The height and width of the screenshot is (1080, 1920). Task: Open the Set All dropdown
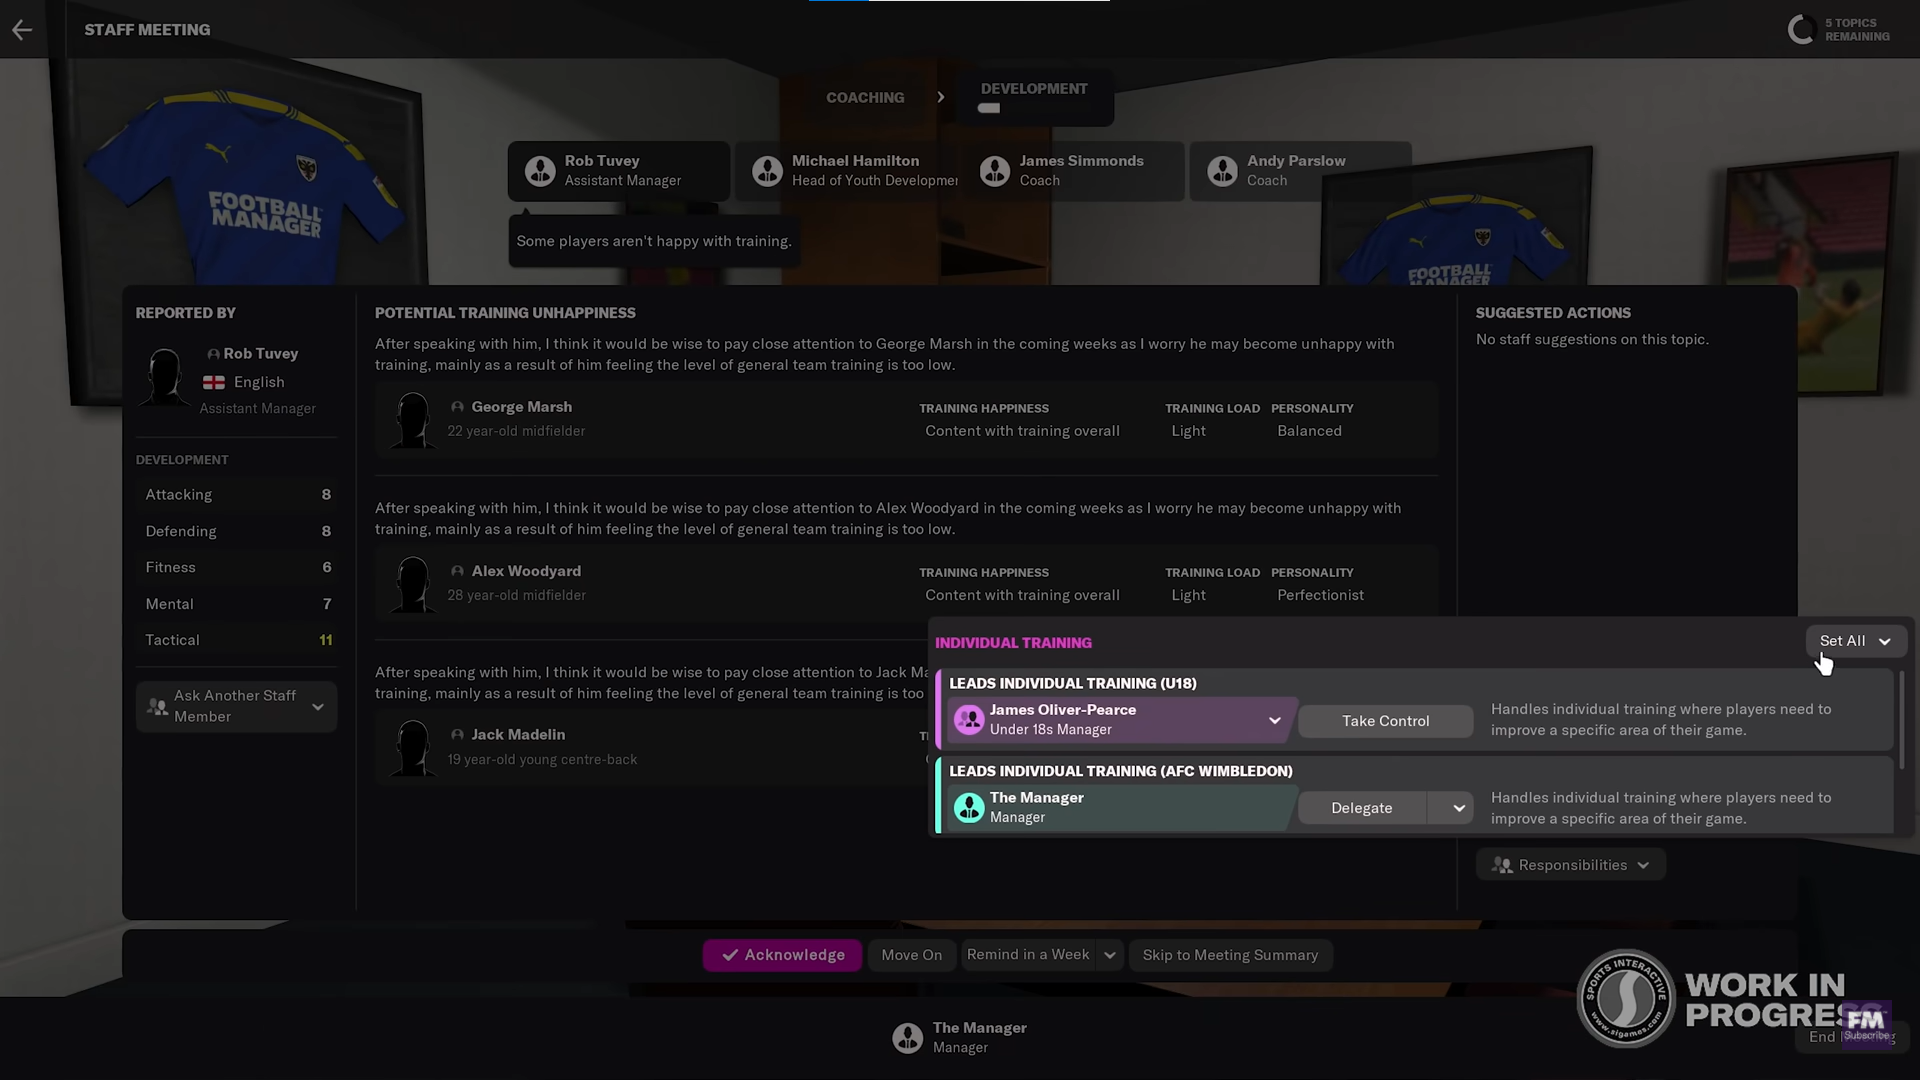coord(1856,641)
